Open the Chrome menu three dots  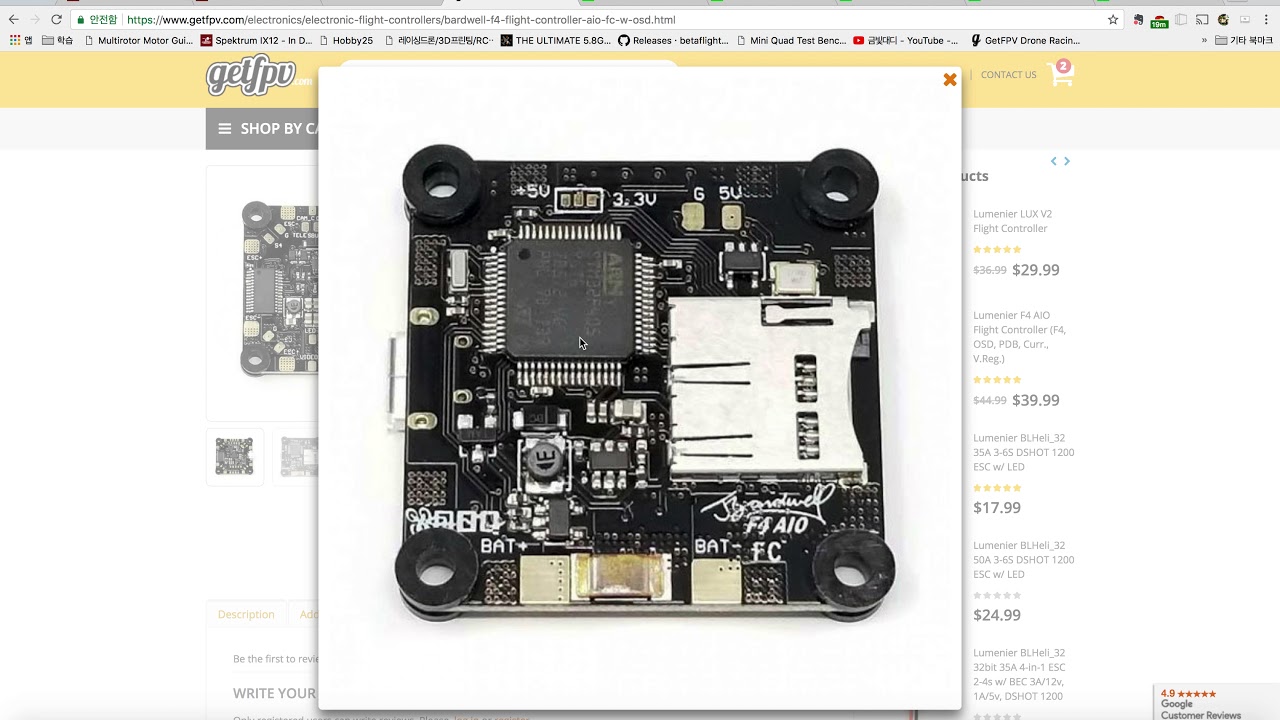1267,20
